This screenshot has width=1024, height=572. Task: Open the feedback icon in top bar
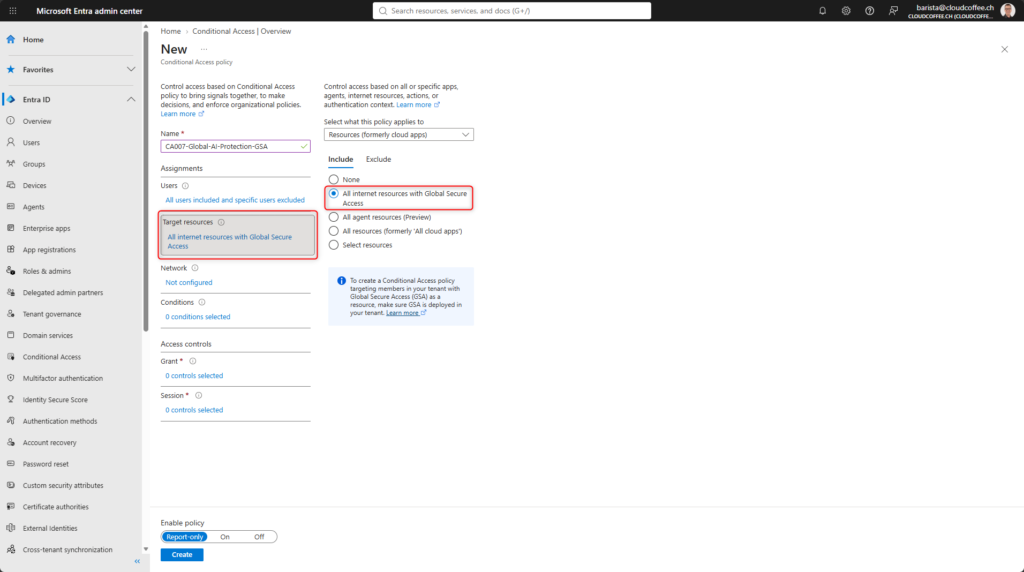[x=893, y=10]
